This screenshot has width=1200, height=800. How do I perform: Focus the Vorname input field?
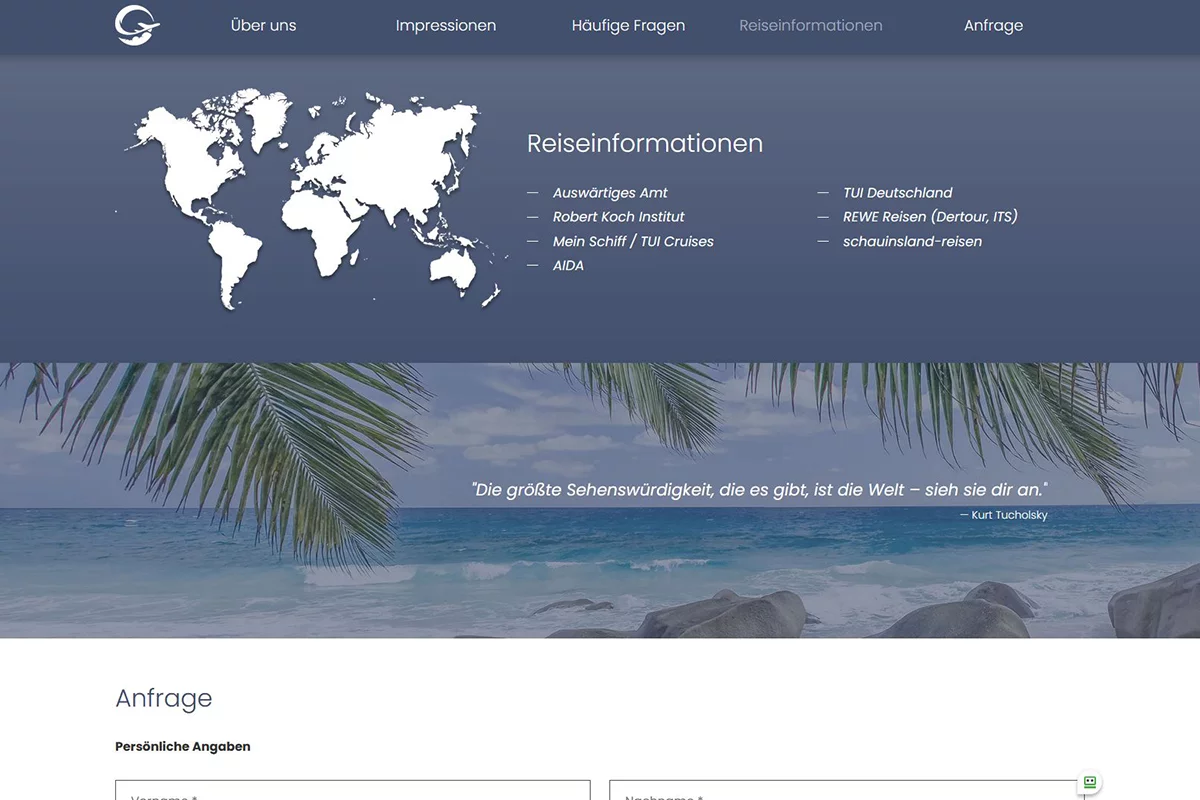(x=353, y=790)
